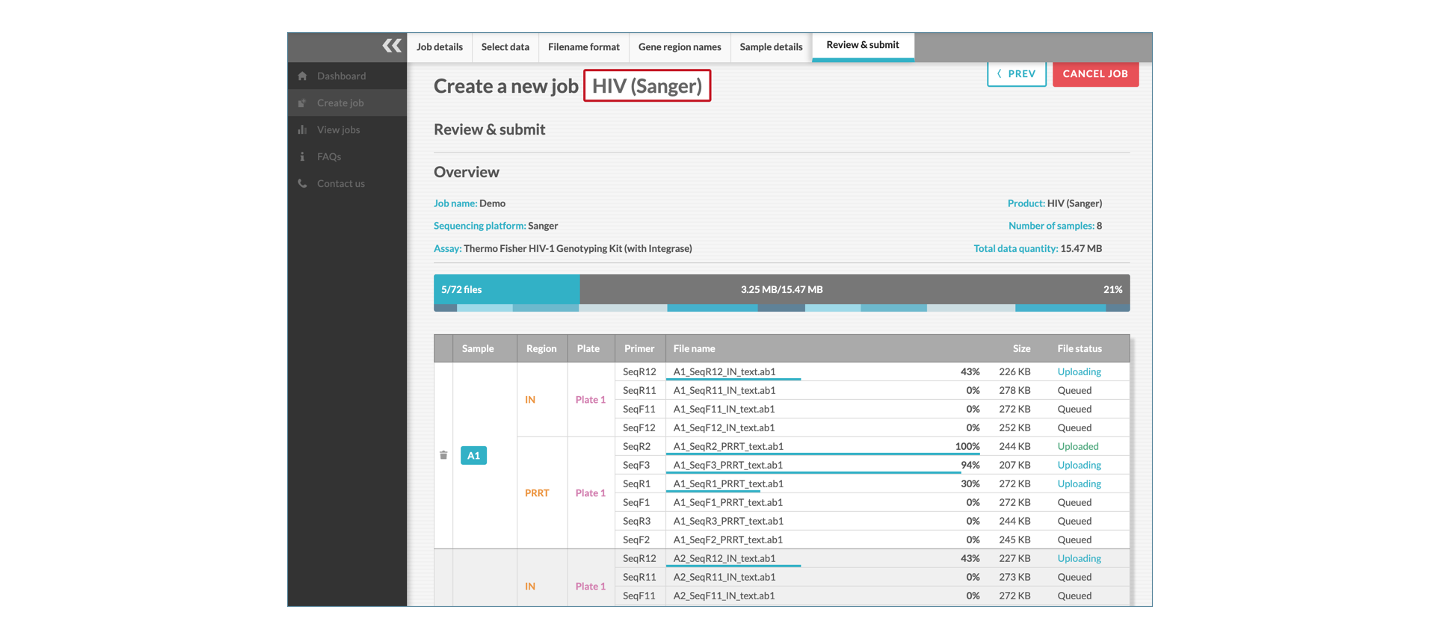Viewport: 1440px width, 640px height.
Task: Click the A1 sample badge
Action: pyautogui.click(x=474, y=455)
